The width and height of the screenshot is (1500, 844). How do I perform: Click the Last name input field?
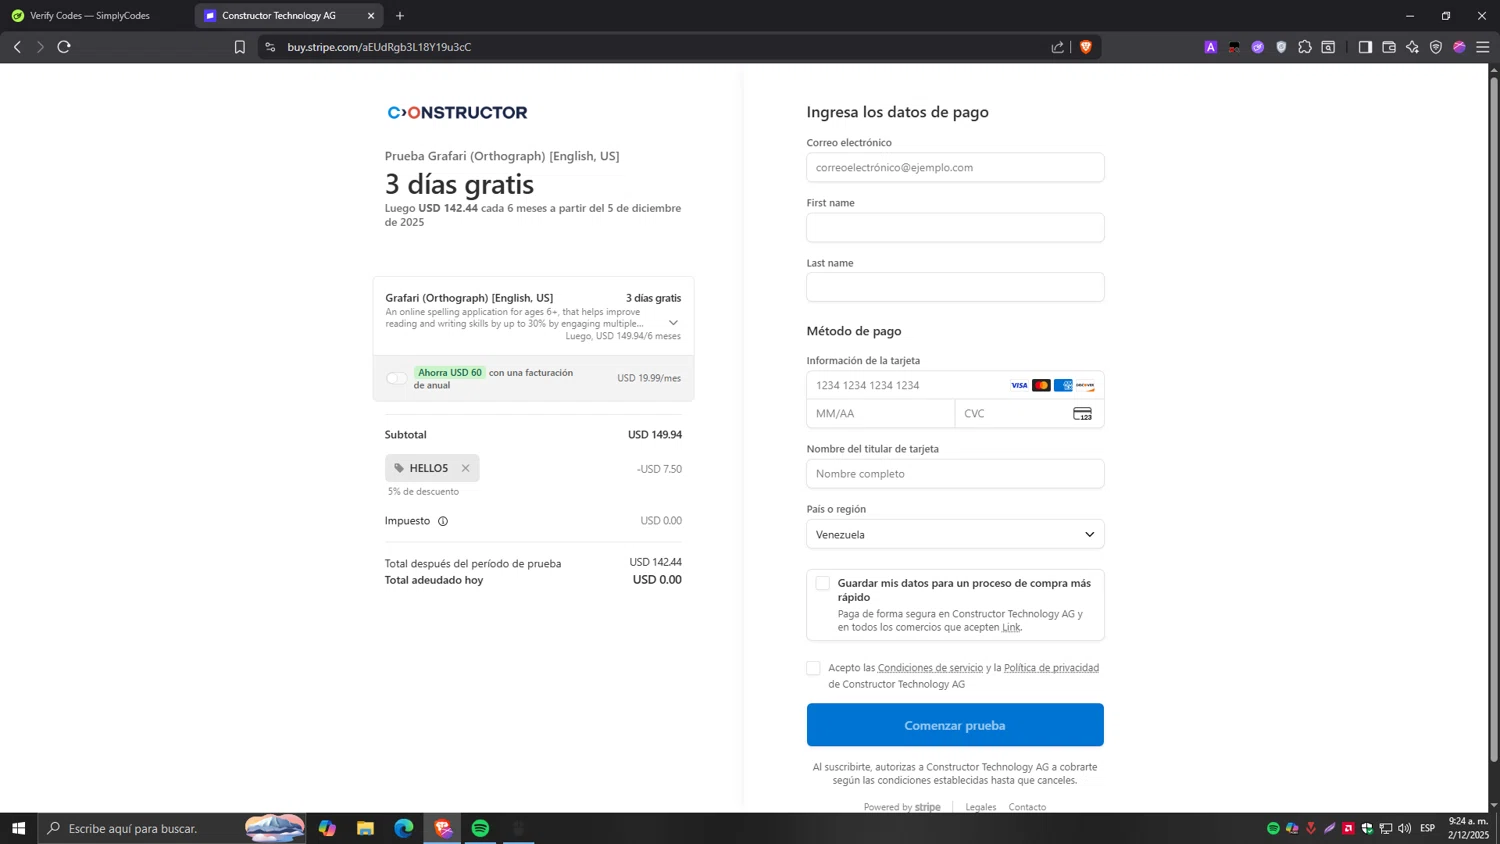(955, 287)
